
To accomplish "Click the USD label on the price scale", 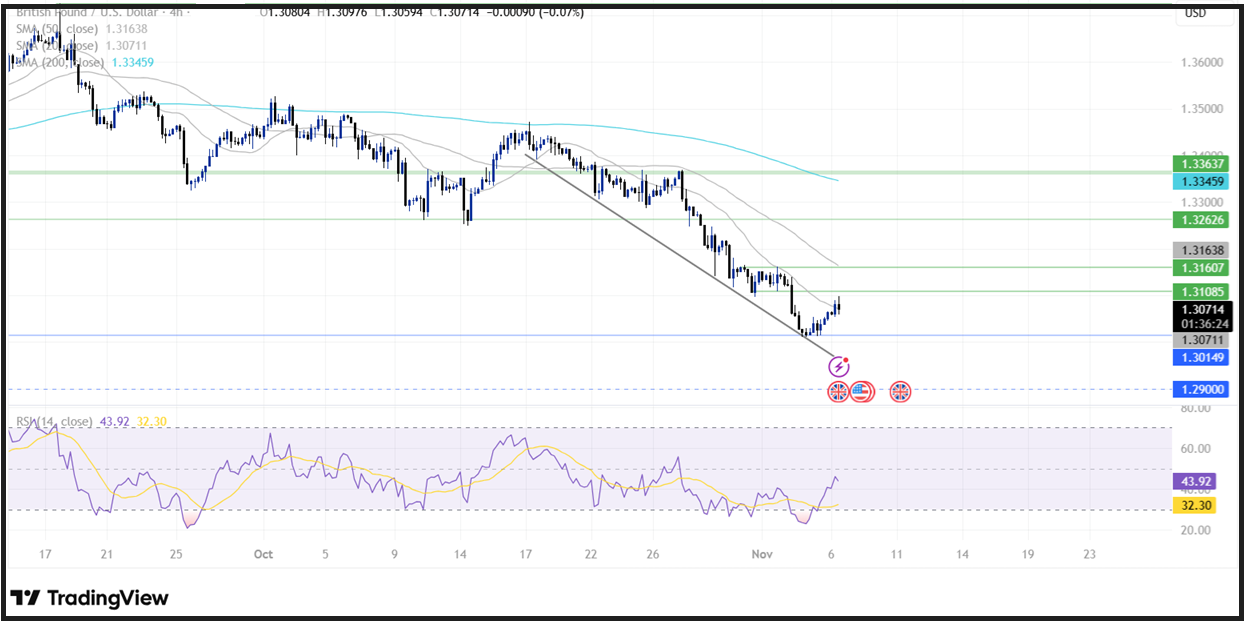I will tap(1197, 12).
